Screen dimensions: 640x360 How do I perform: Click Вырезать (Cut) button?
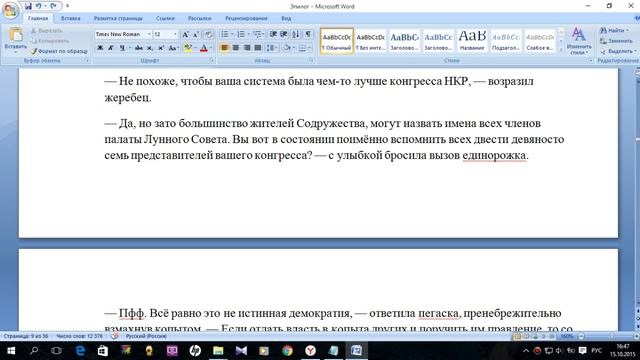point(46,31)
